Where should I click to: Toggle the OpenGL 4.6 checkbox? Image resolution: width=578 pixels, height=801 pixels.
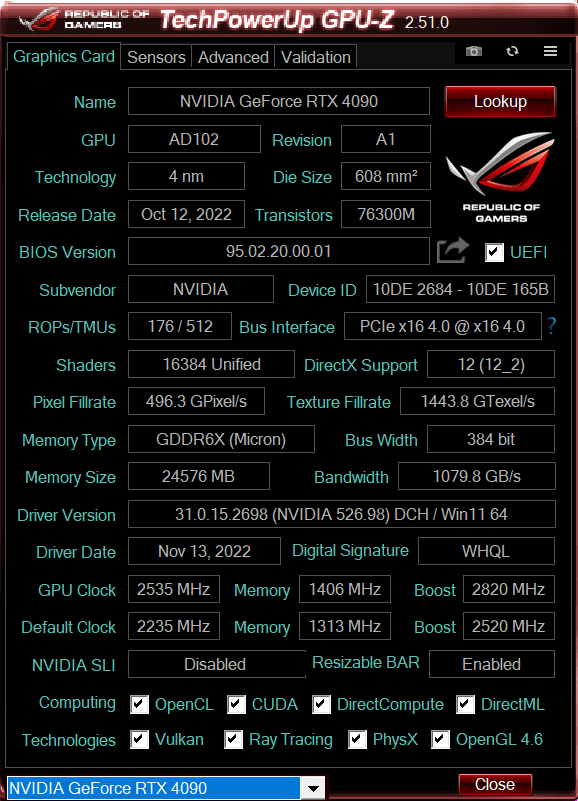coord(441,739)
